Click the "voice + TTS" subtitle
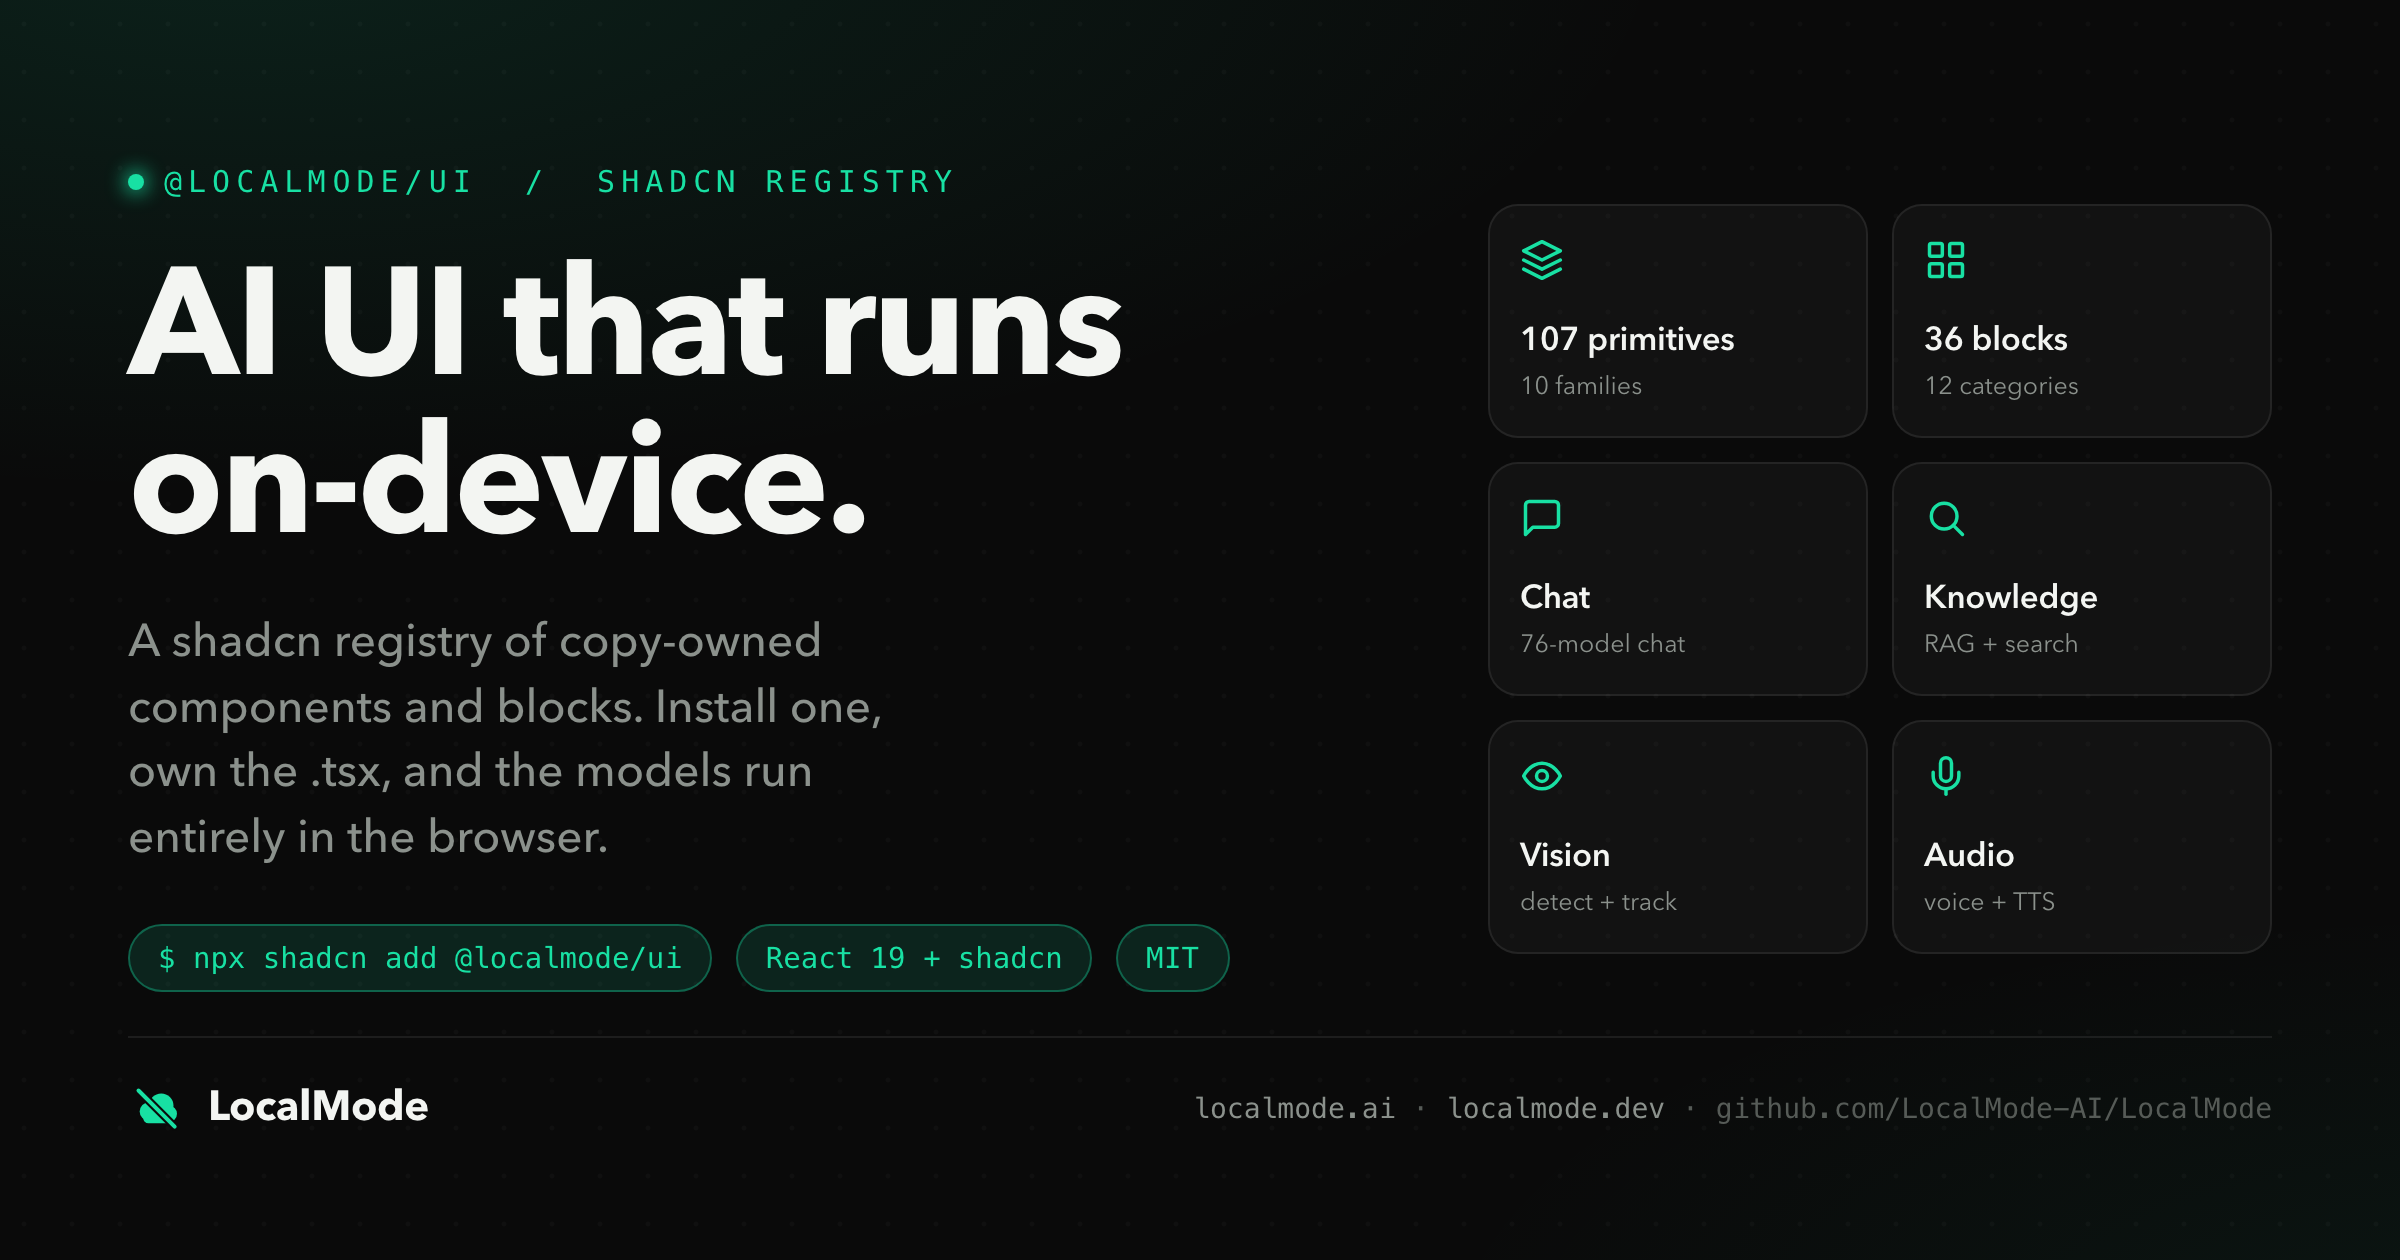This screenshot has width=2400, height=1260. coord(1989,902)
